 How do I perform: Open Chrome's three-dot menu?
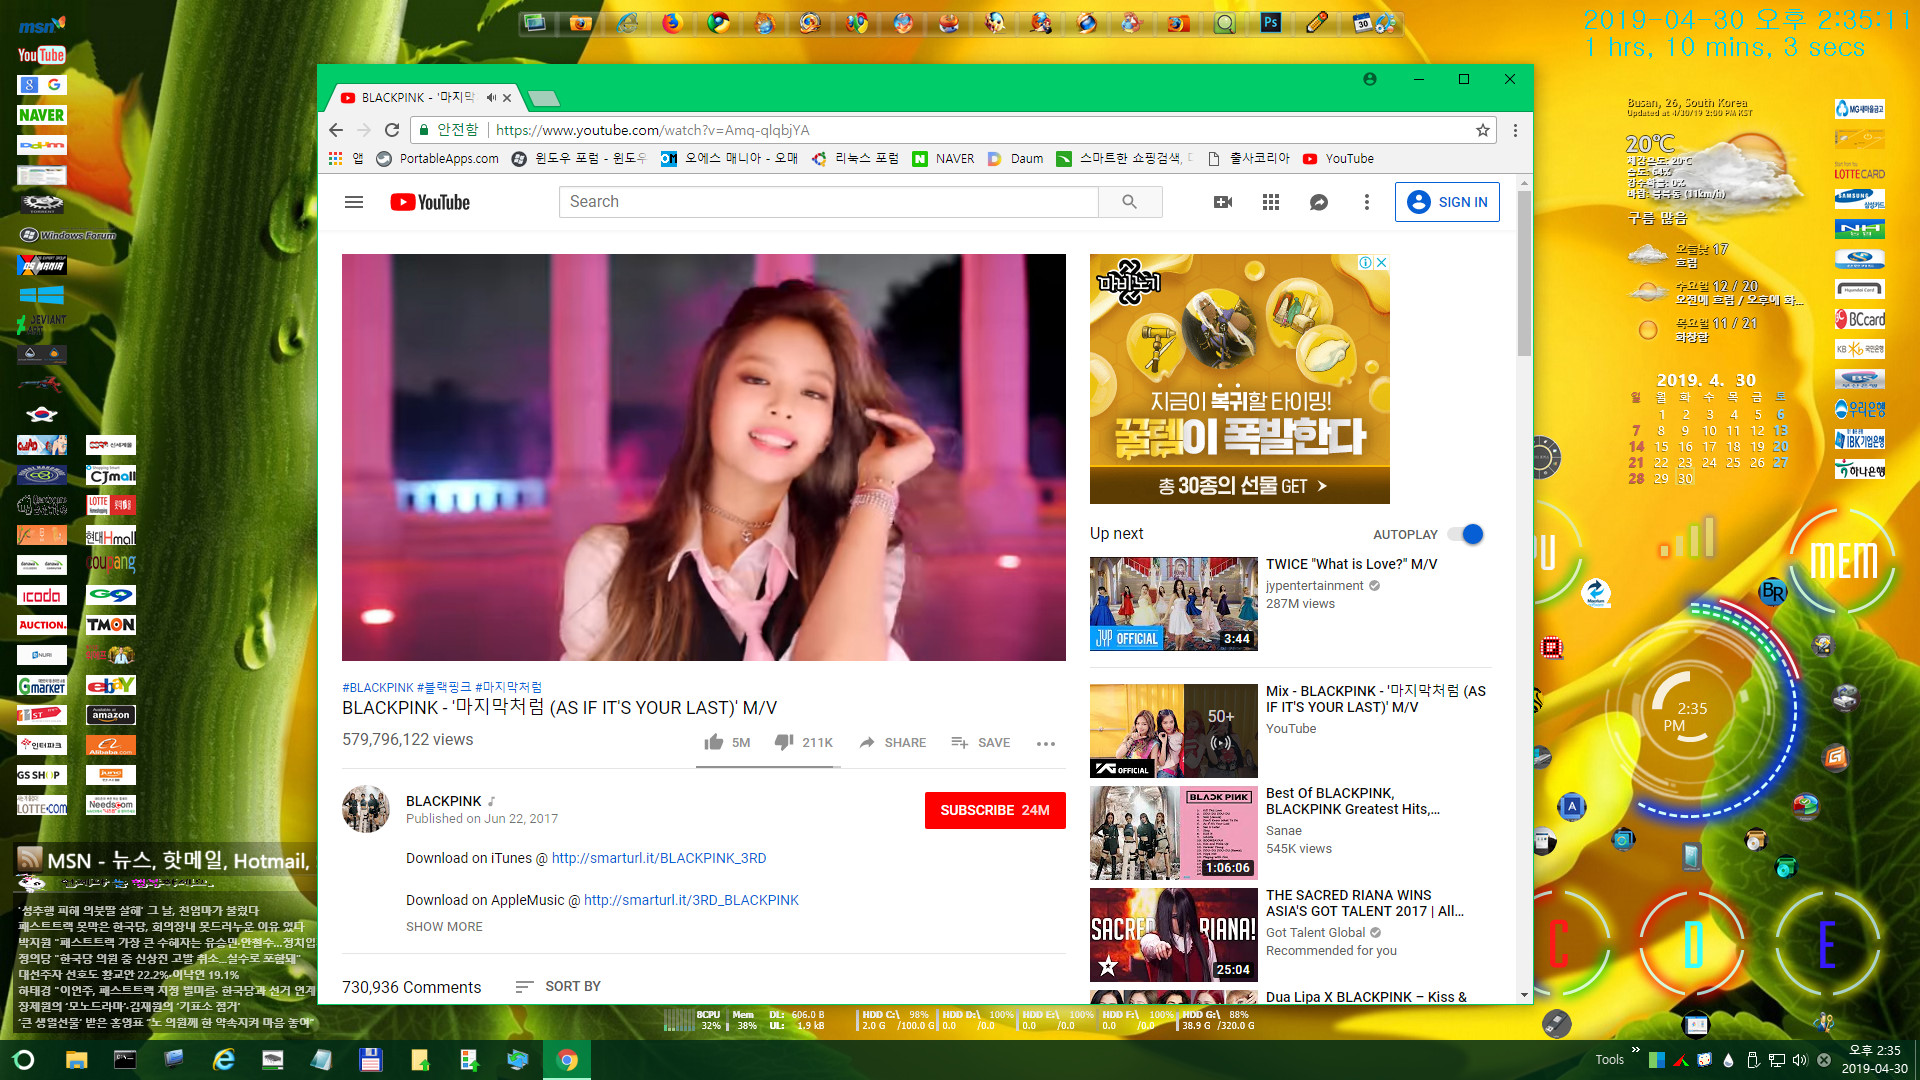pos(1515,130)
